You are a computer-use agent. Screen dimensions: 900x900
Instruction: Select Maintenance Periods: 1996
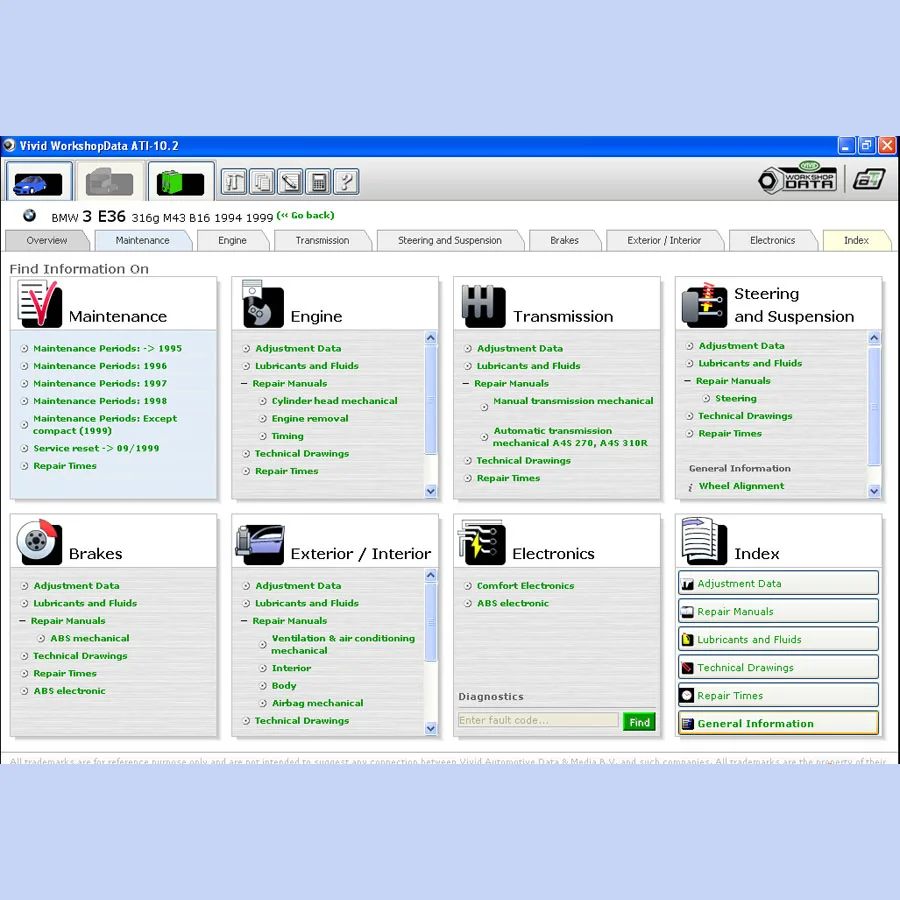99,366
